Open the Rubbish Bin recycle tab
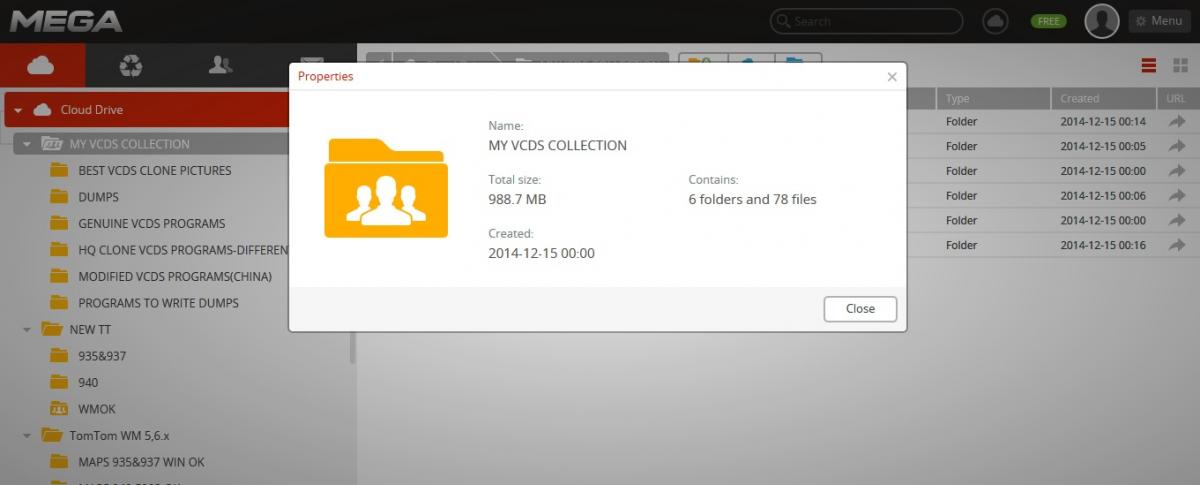Viewport: 1200px width, 485px height. click(131, 66)
